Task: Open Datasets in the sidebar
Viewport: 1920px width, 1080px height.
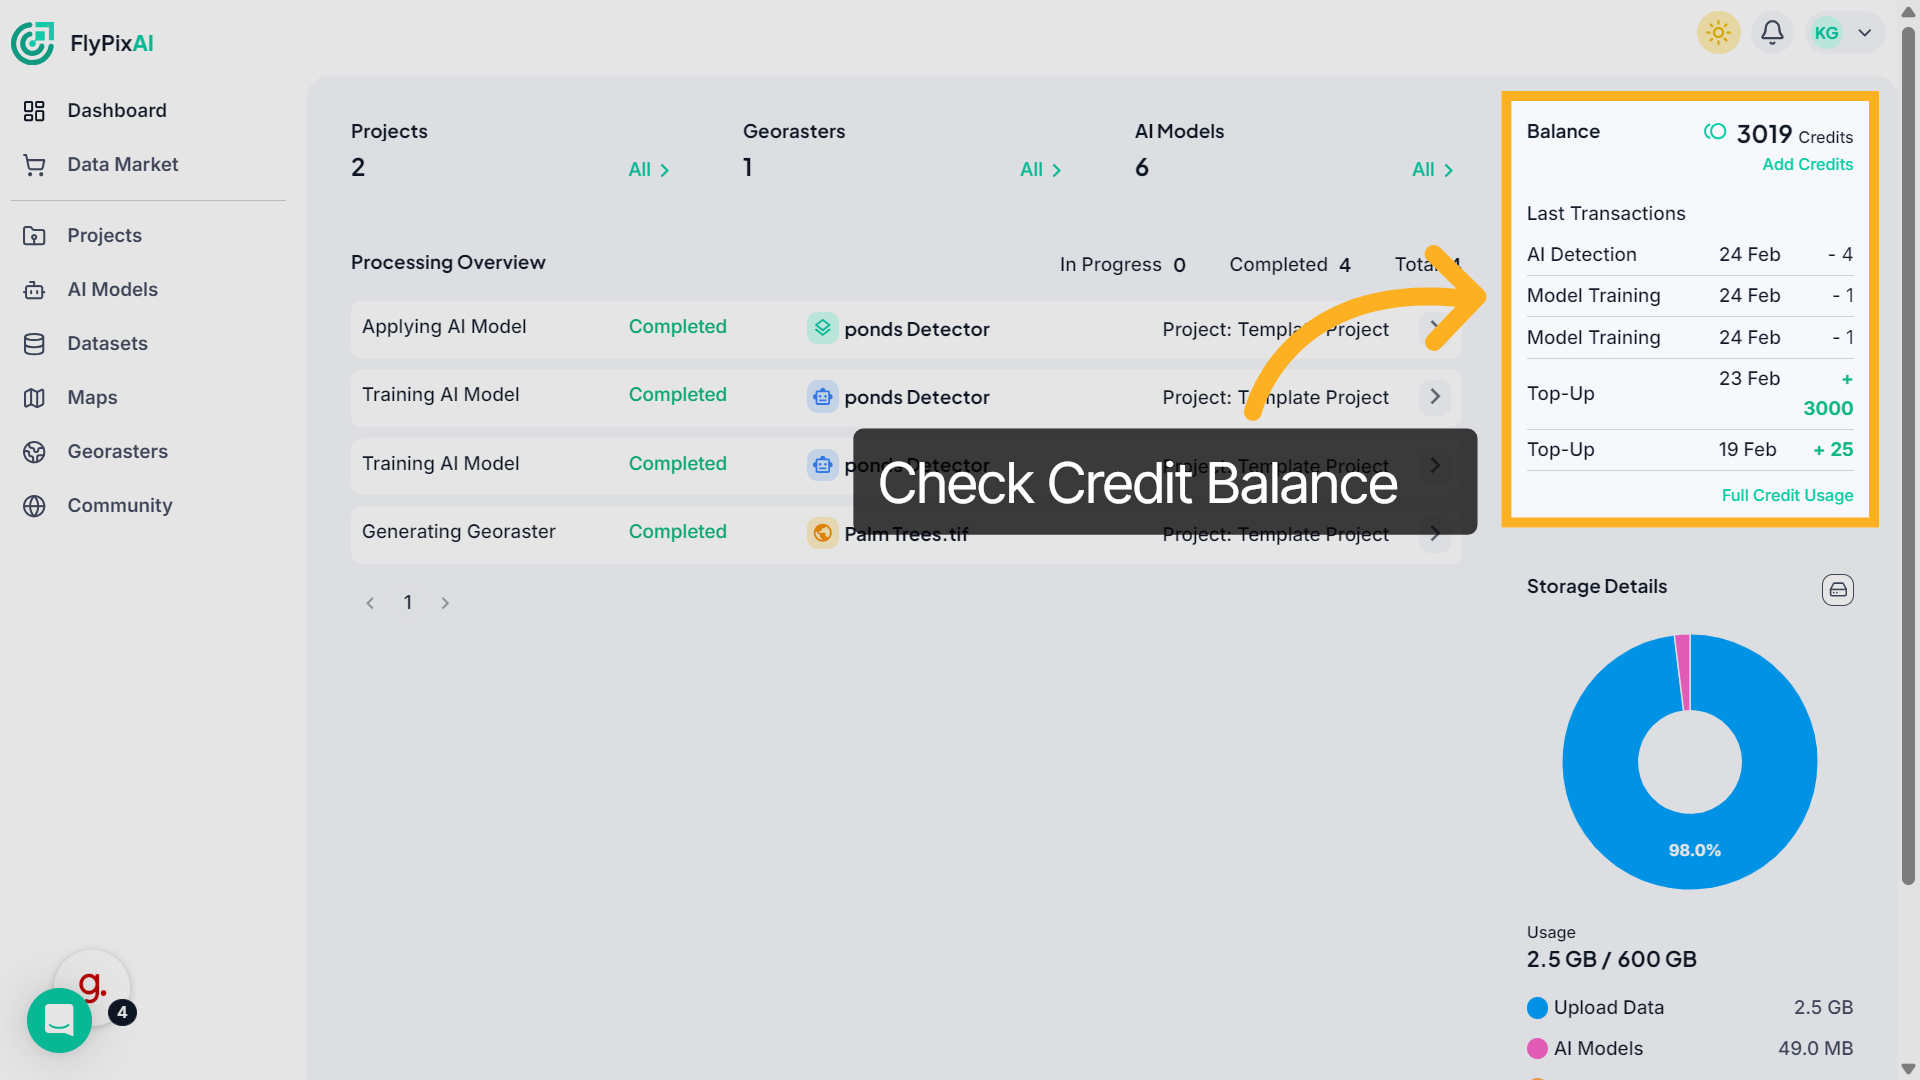Action: pyautogui.click(x=108, y=343)
